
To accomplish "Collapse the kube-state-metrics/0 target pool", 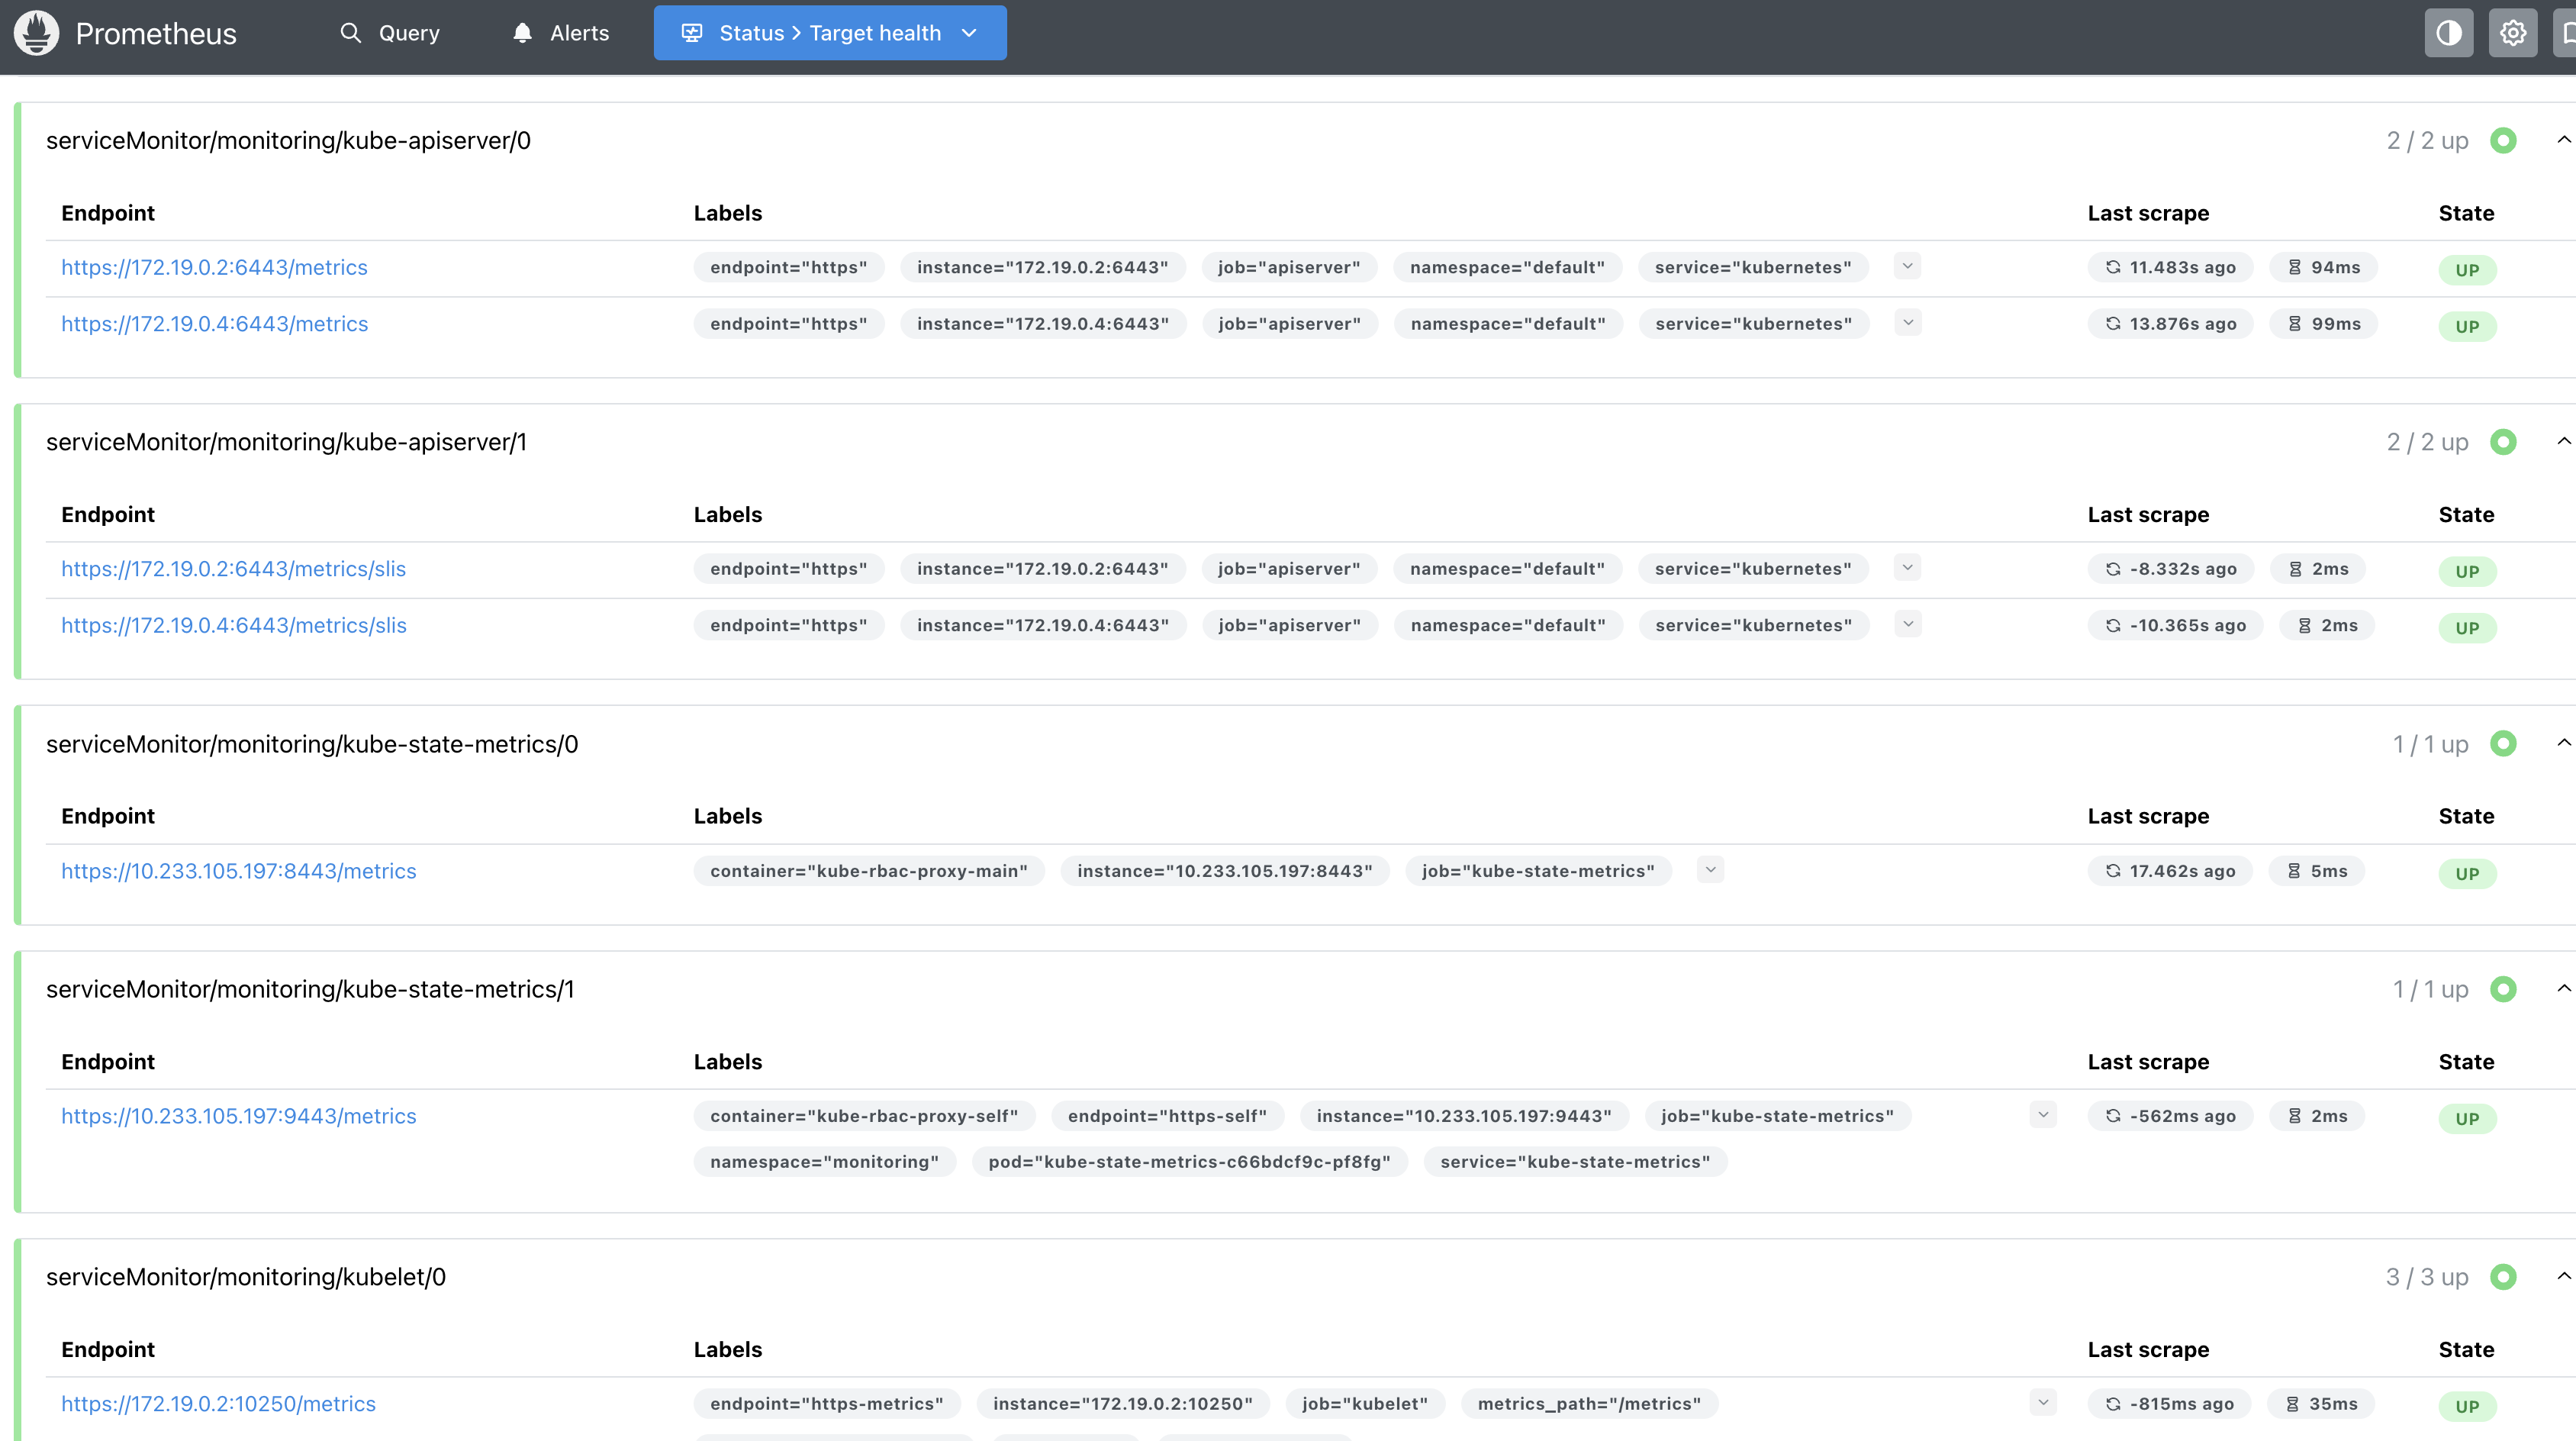I will point(2563,743).
